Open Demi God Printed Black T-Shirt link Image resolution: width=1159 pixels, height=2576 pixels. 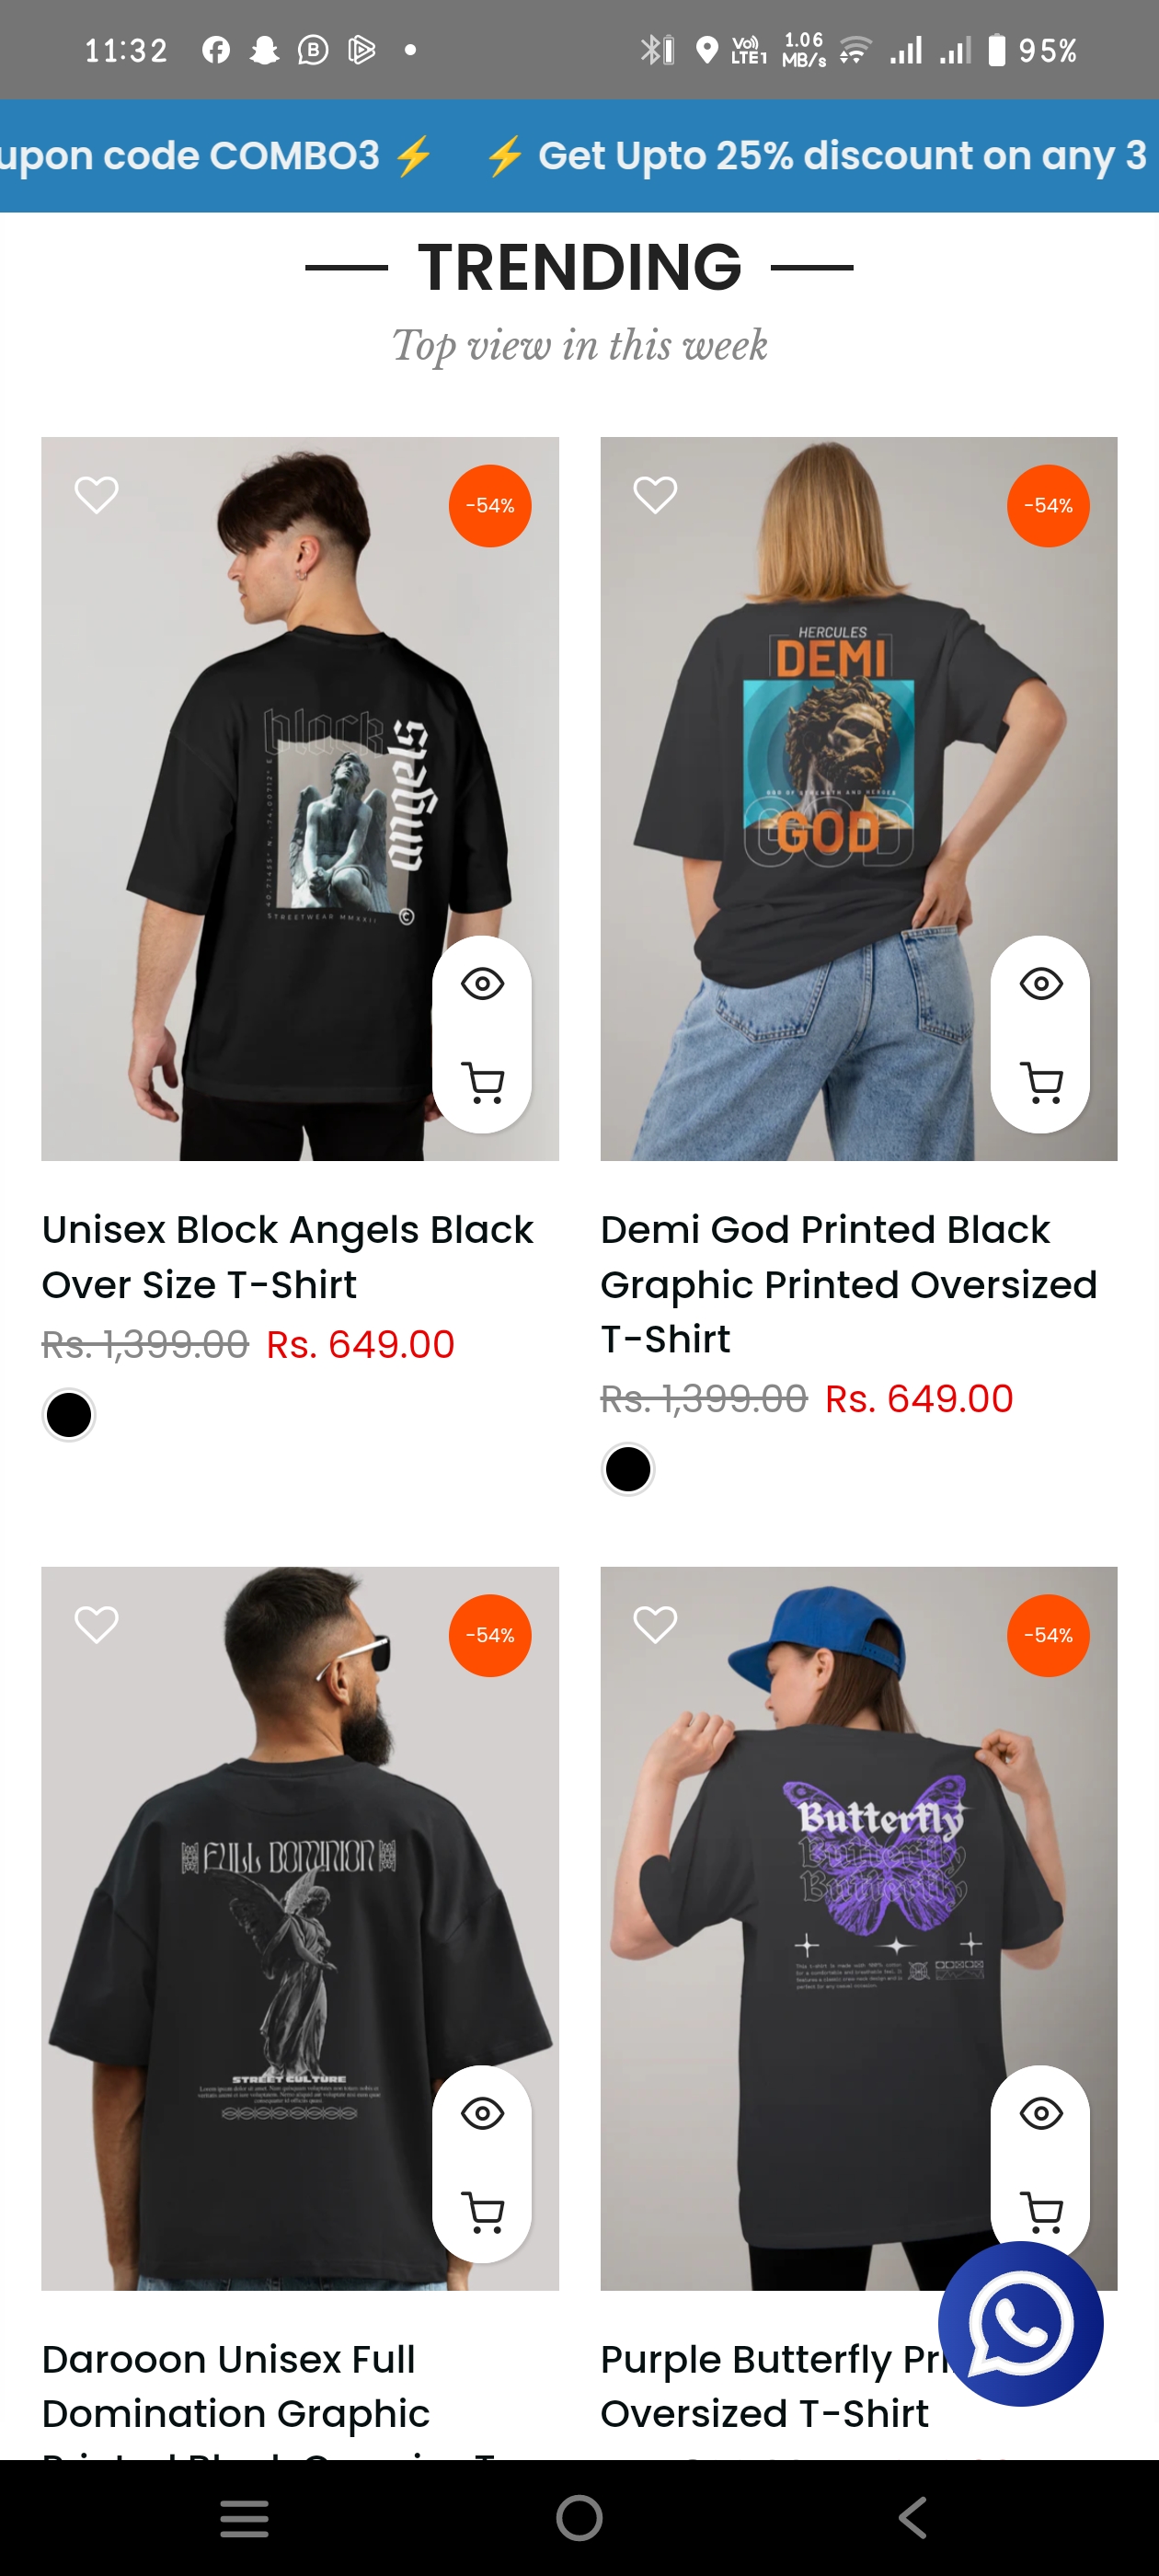click(848, 1284)
